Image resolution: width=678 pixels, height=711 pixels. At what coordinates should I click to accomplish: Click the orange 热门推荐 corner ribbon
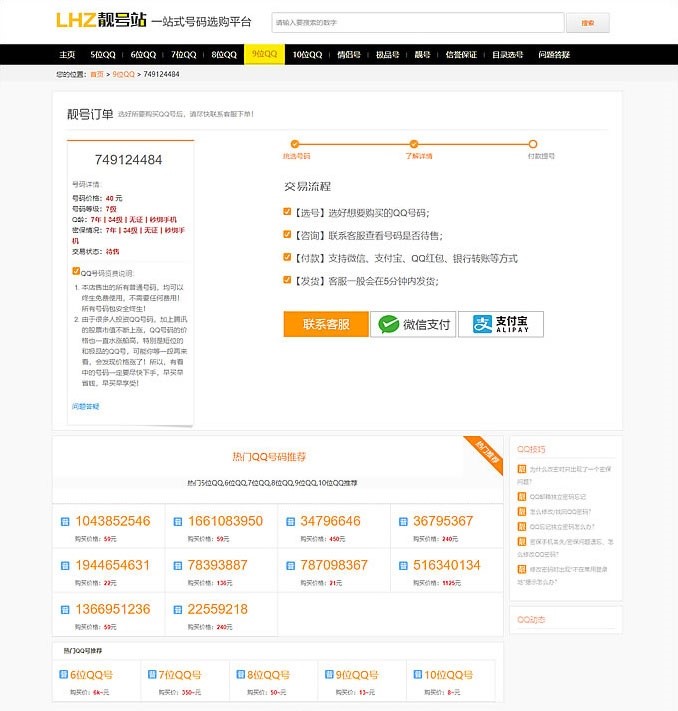485,453
